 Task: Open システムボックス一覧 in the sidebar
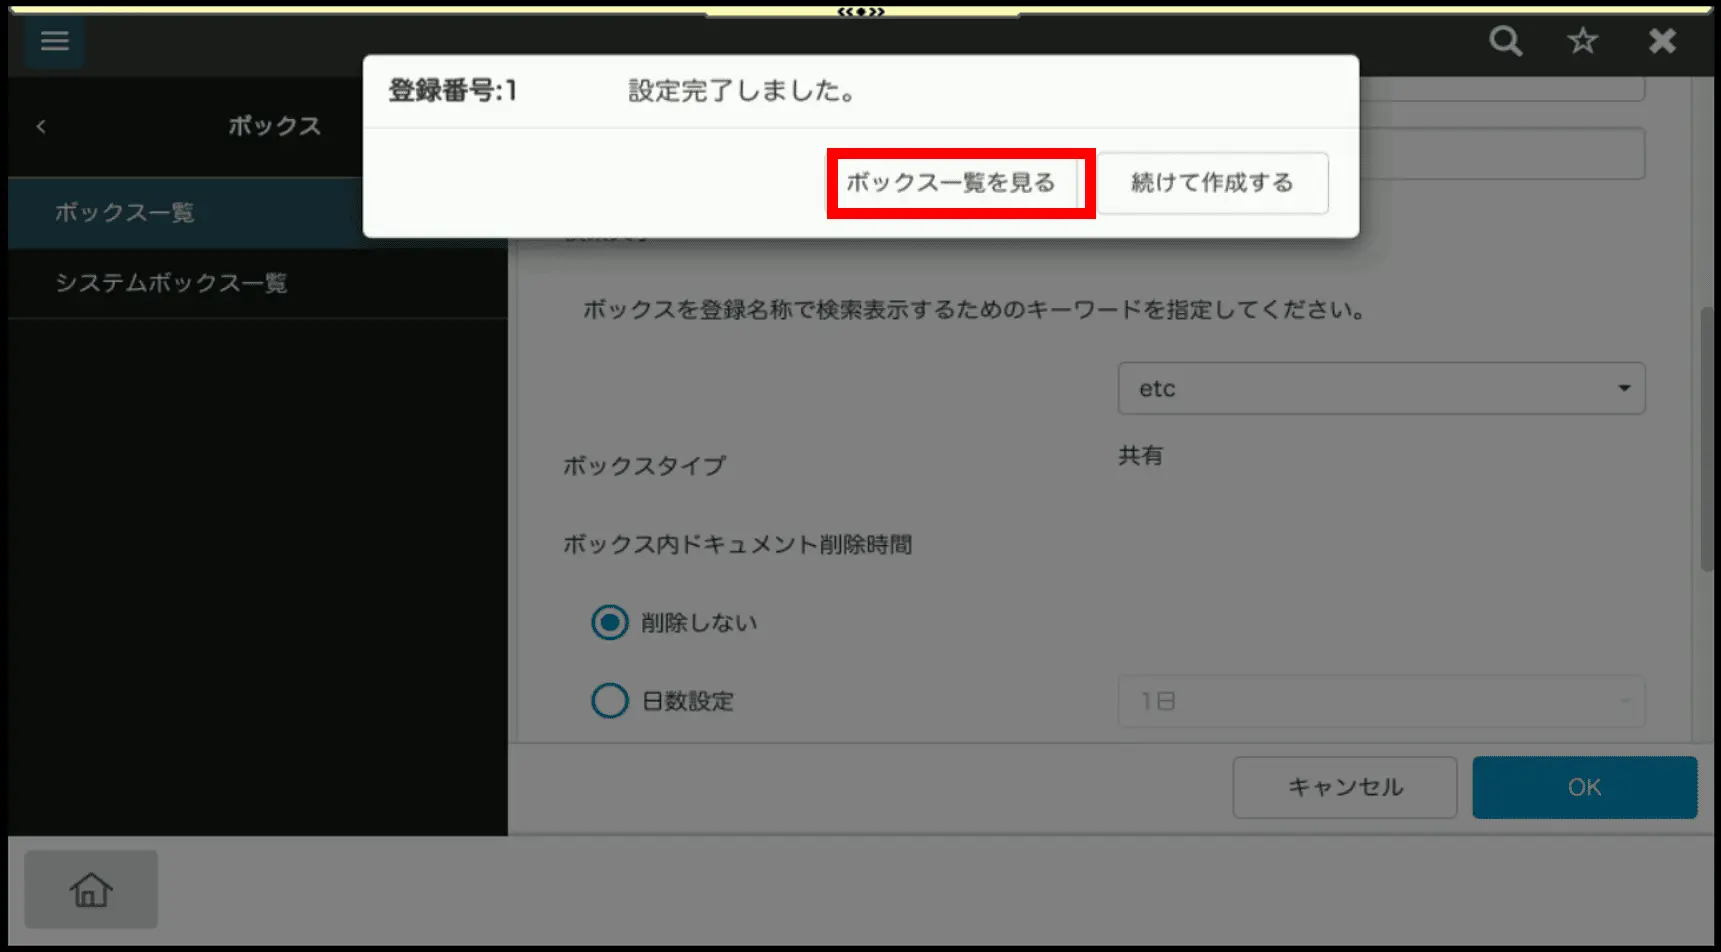pos(171,283)
